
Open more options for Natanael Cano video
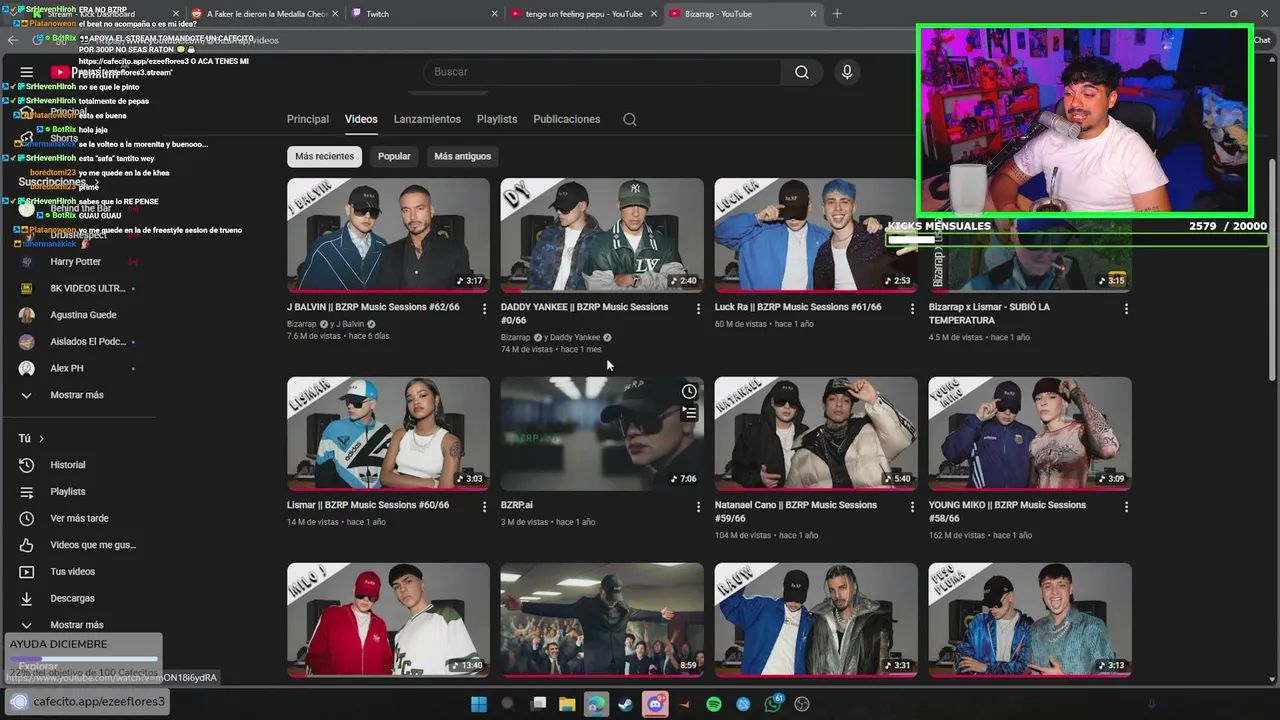(x=912, y=507)
